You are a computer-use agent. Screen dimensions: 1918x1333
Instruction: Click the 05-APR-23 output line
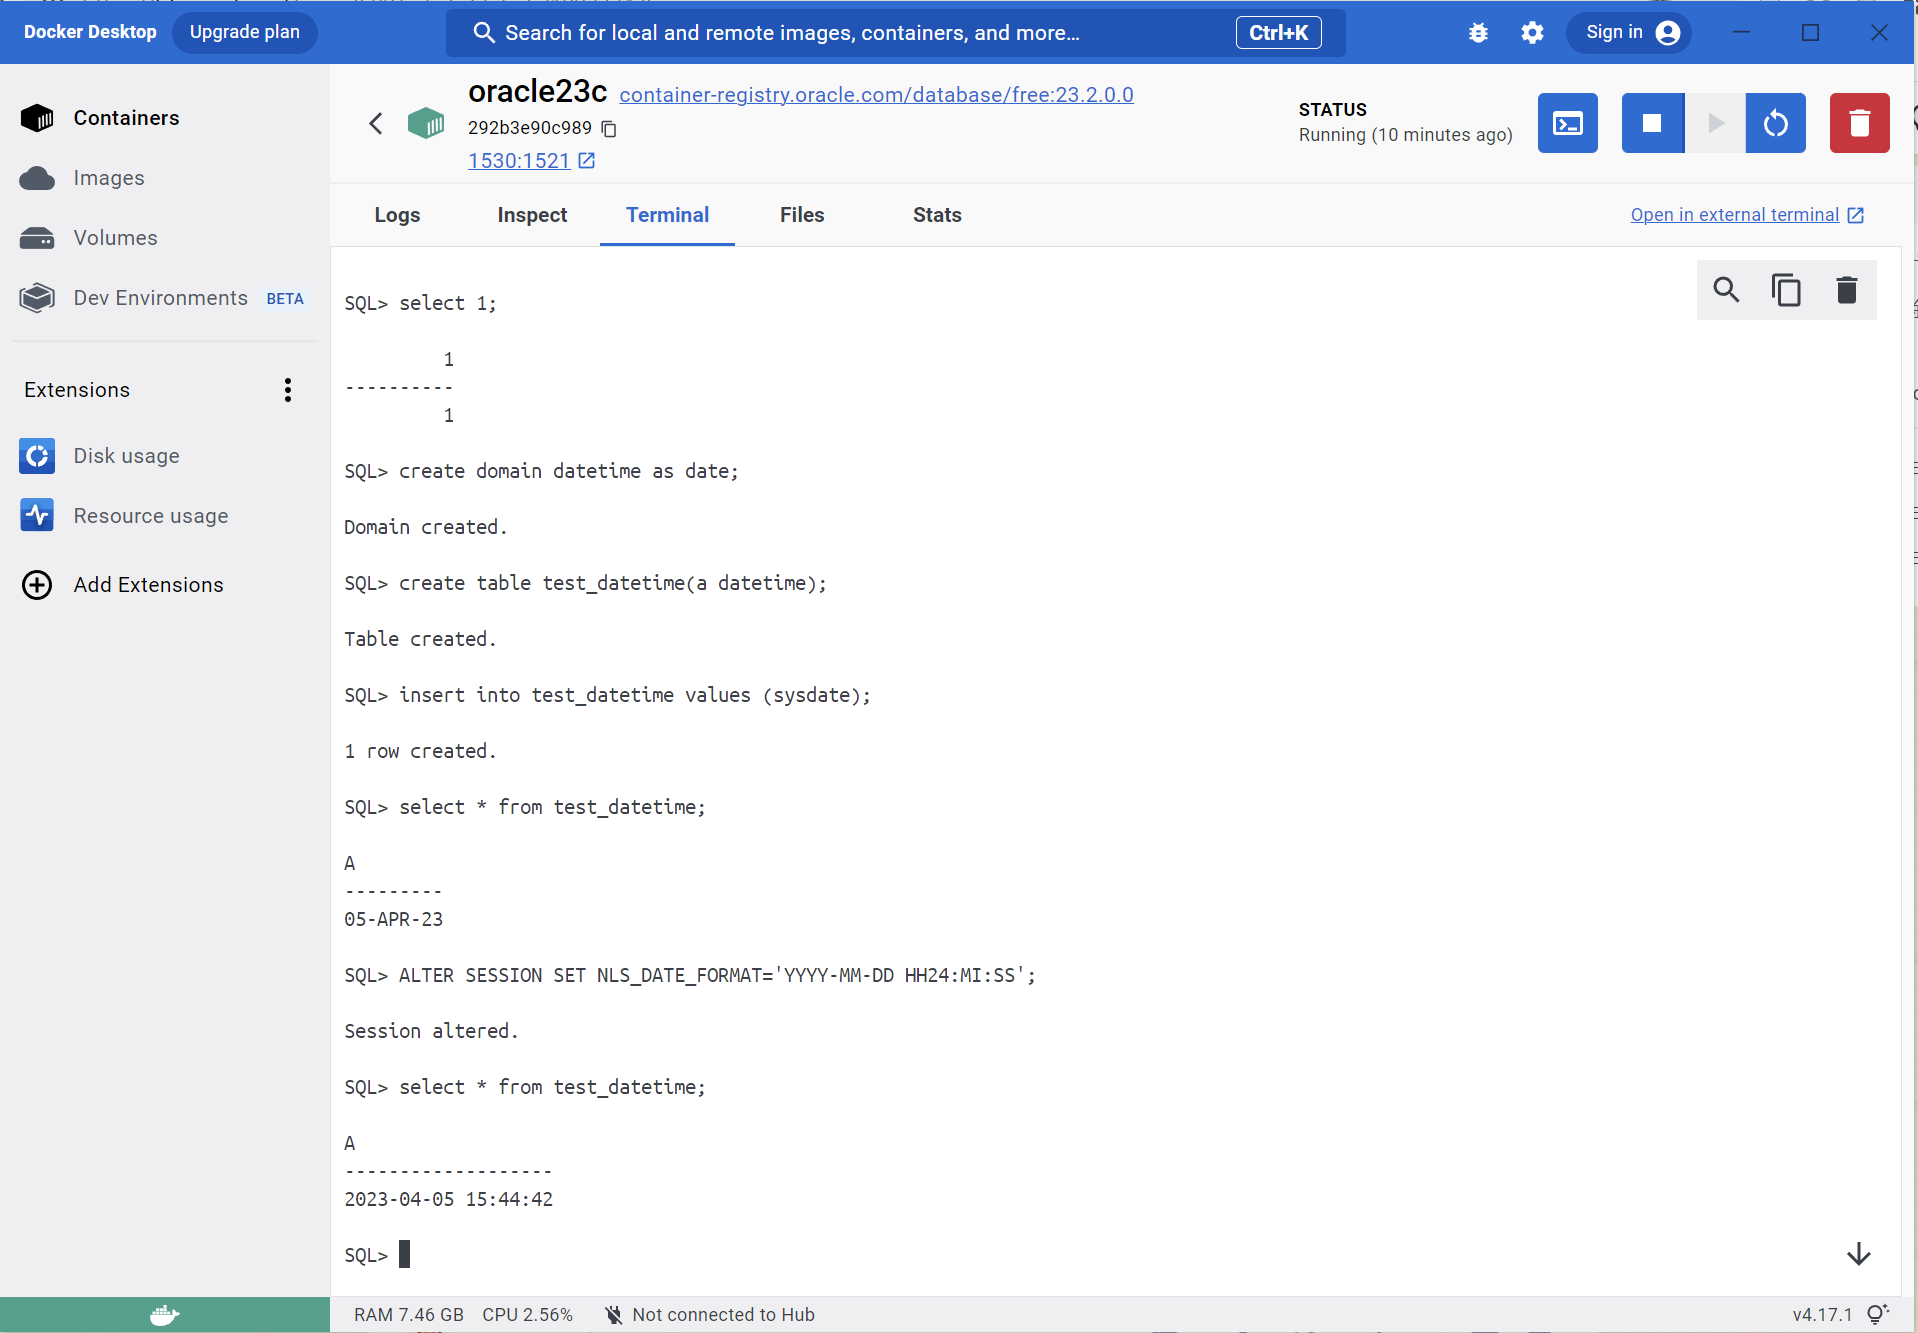(394, 919)
